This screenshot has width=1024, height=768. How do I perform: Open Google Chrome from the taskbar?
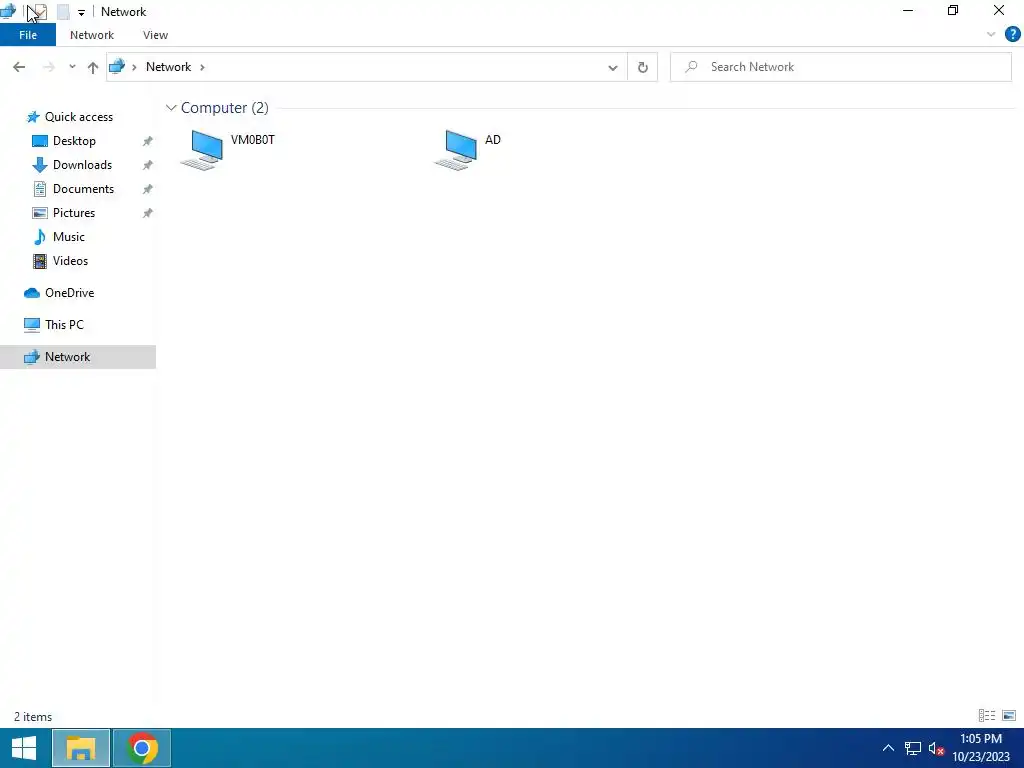(x=142, y=748)
